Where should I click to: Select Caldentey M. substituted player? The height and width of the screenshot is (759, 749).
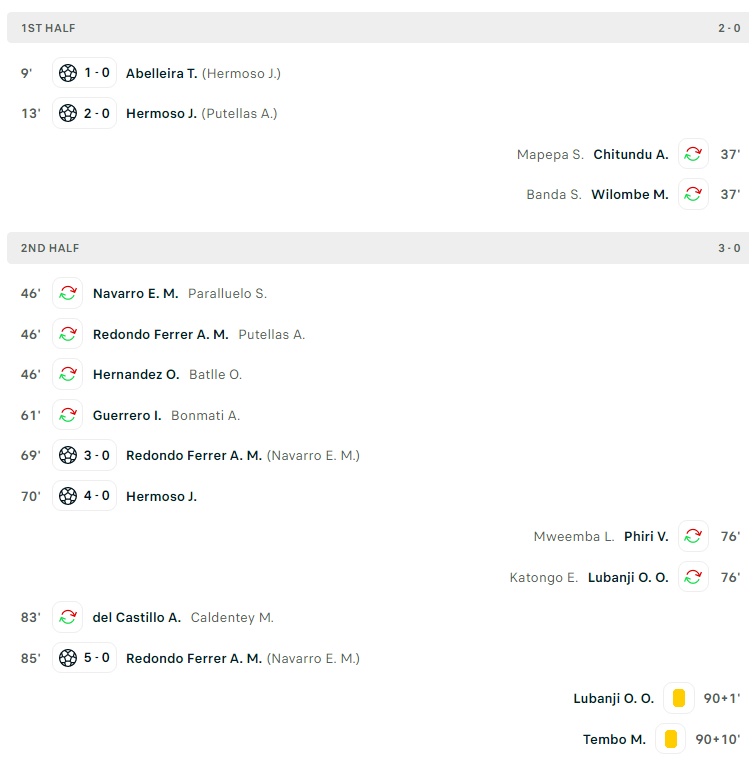coord(232,618)
